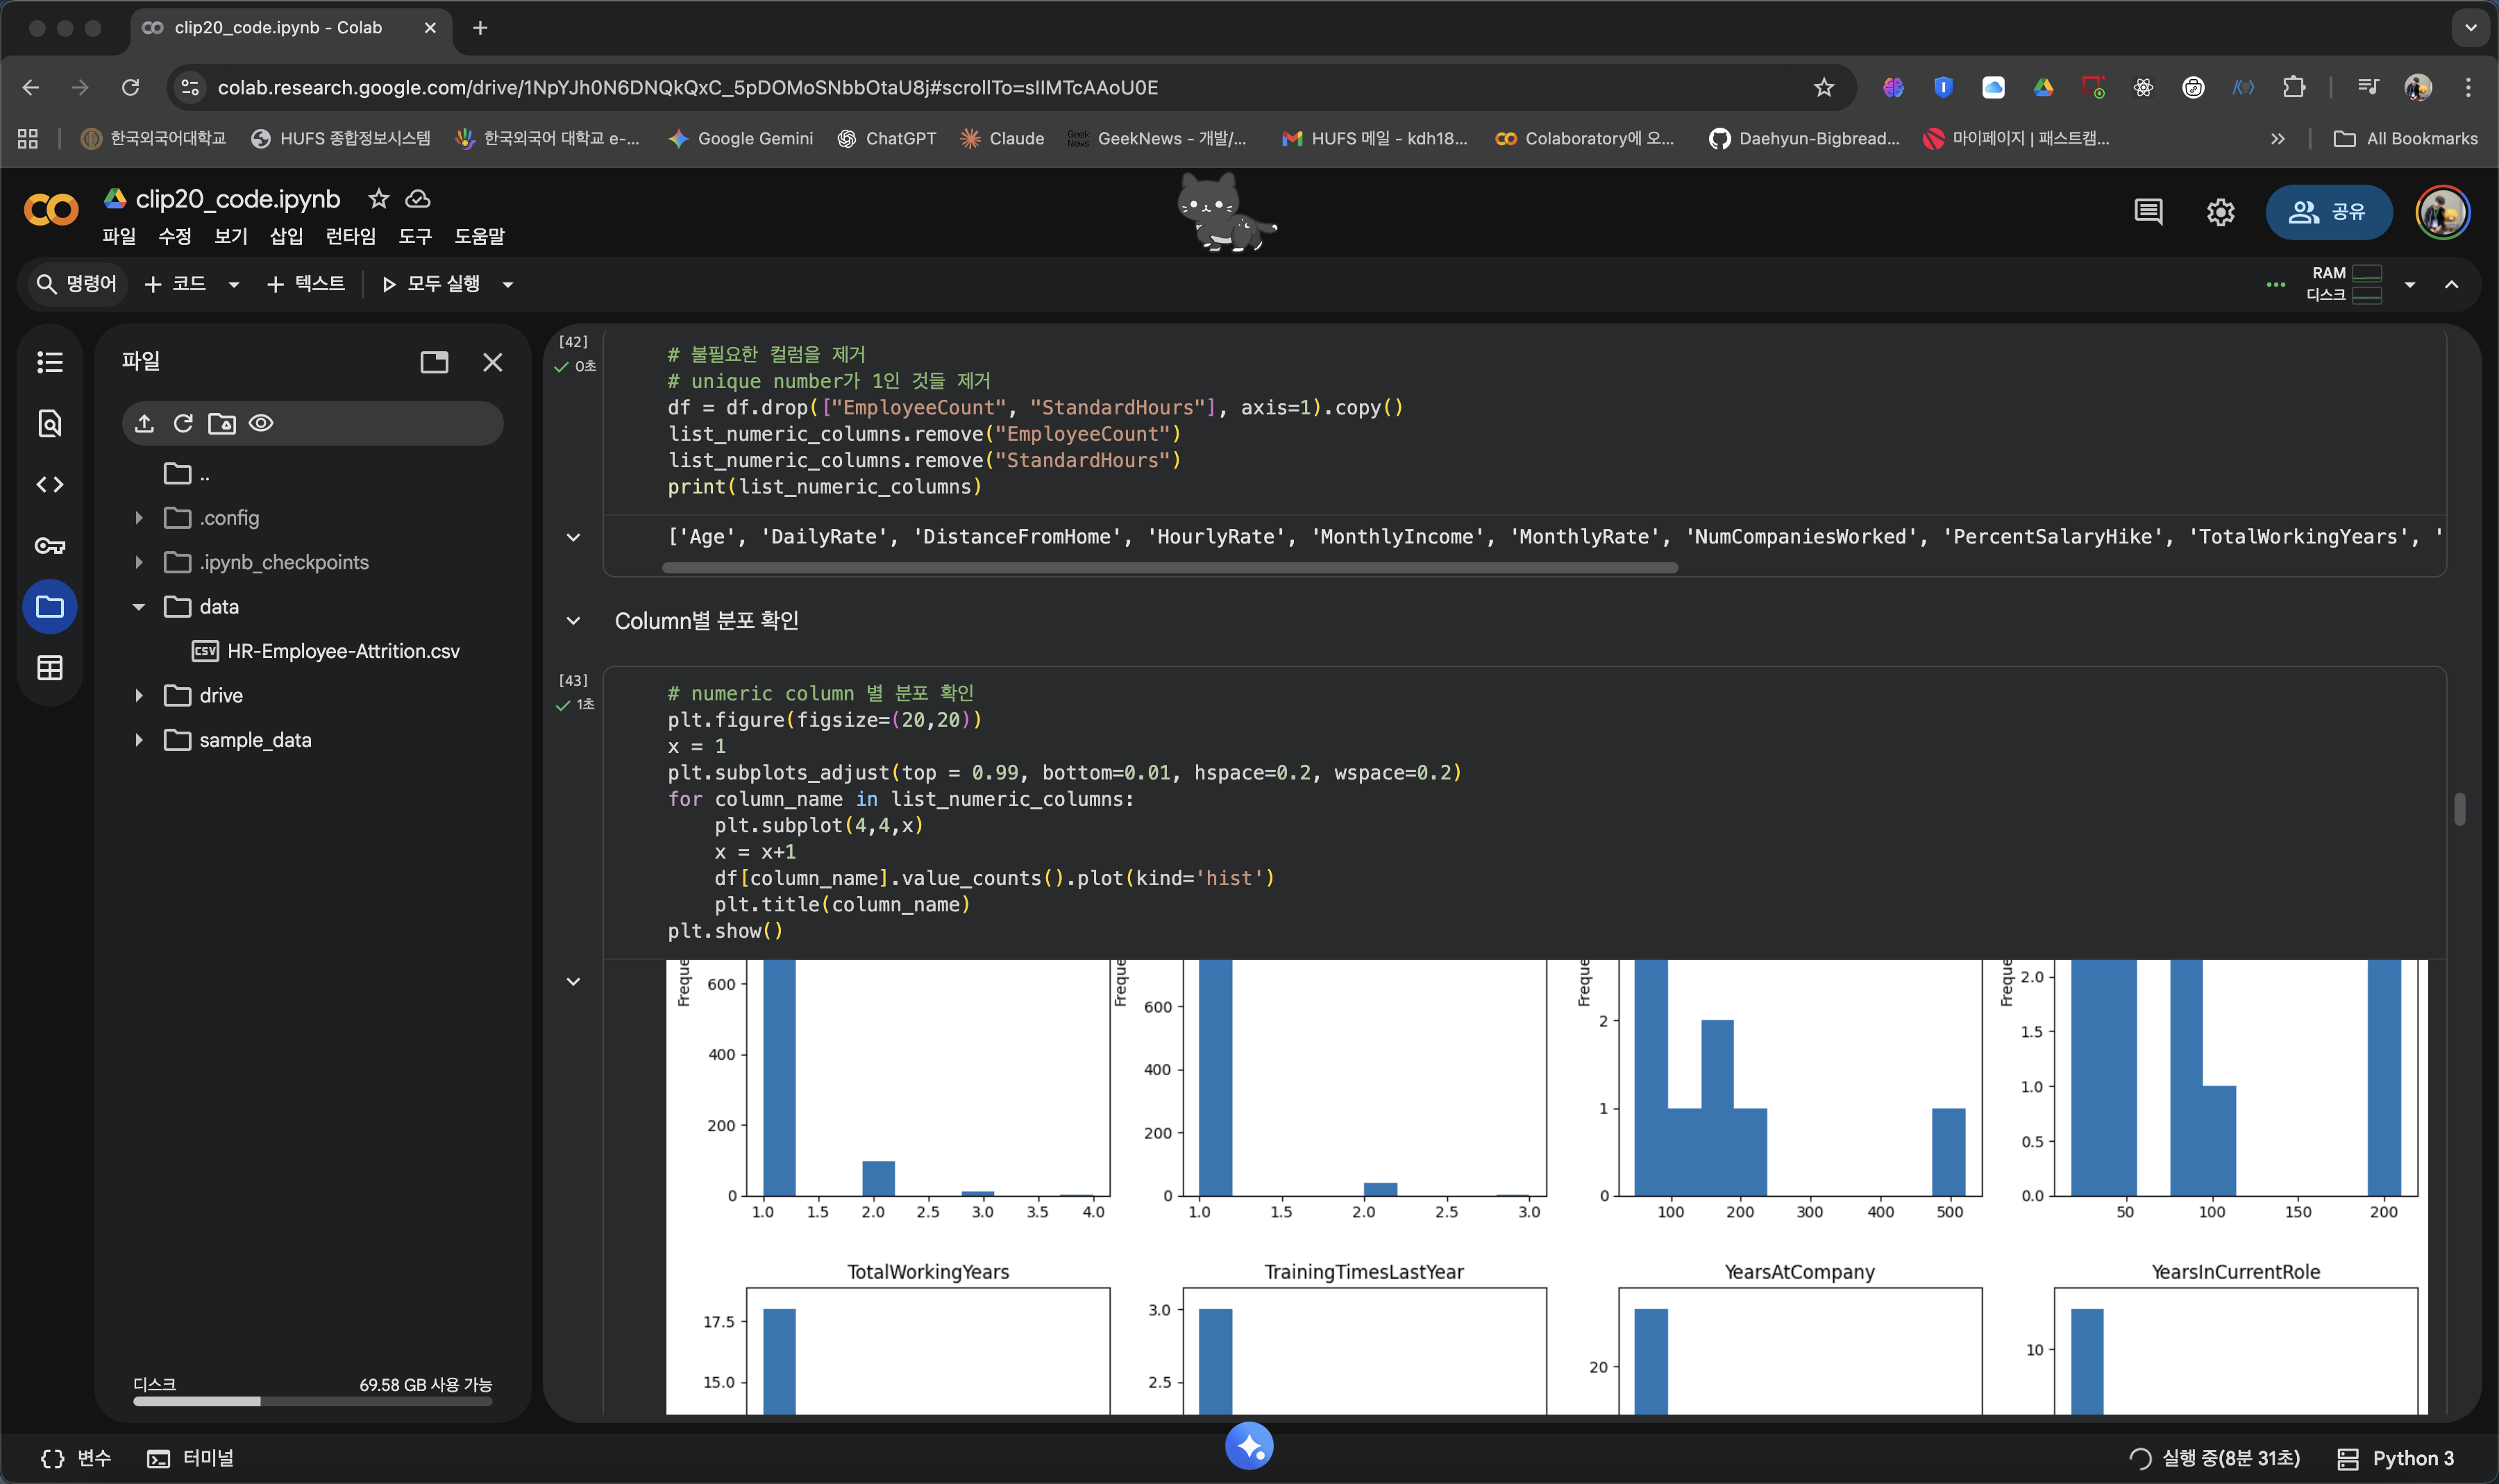Refresh the file browser listing

pos(183,423)
